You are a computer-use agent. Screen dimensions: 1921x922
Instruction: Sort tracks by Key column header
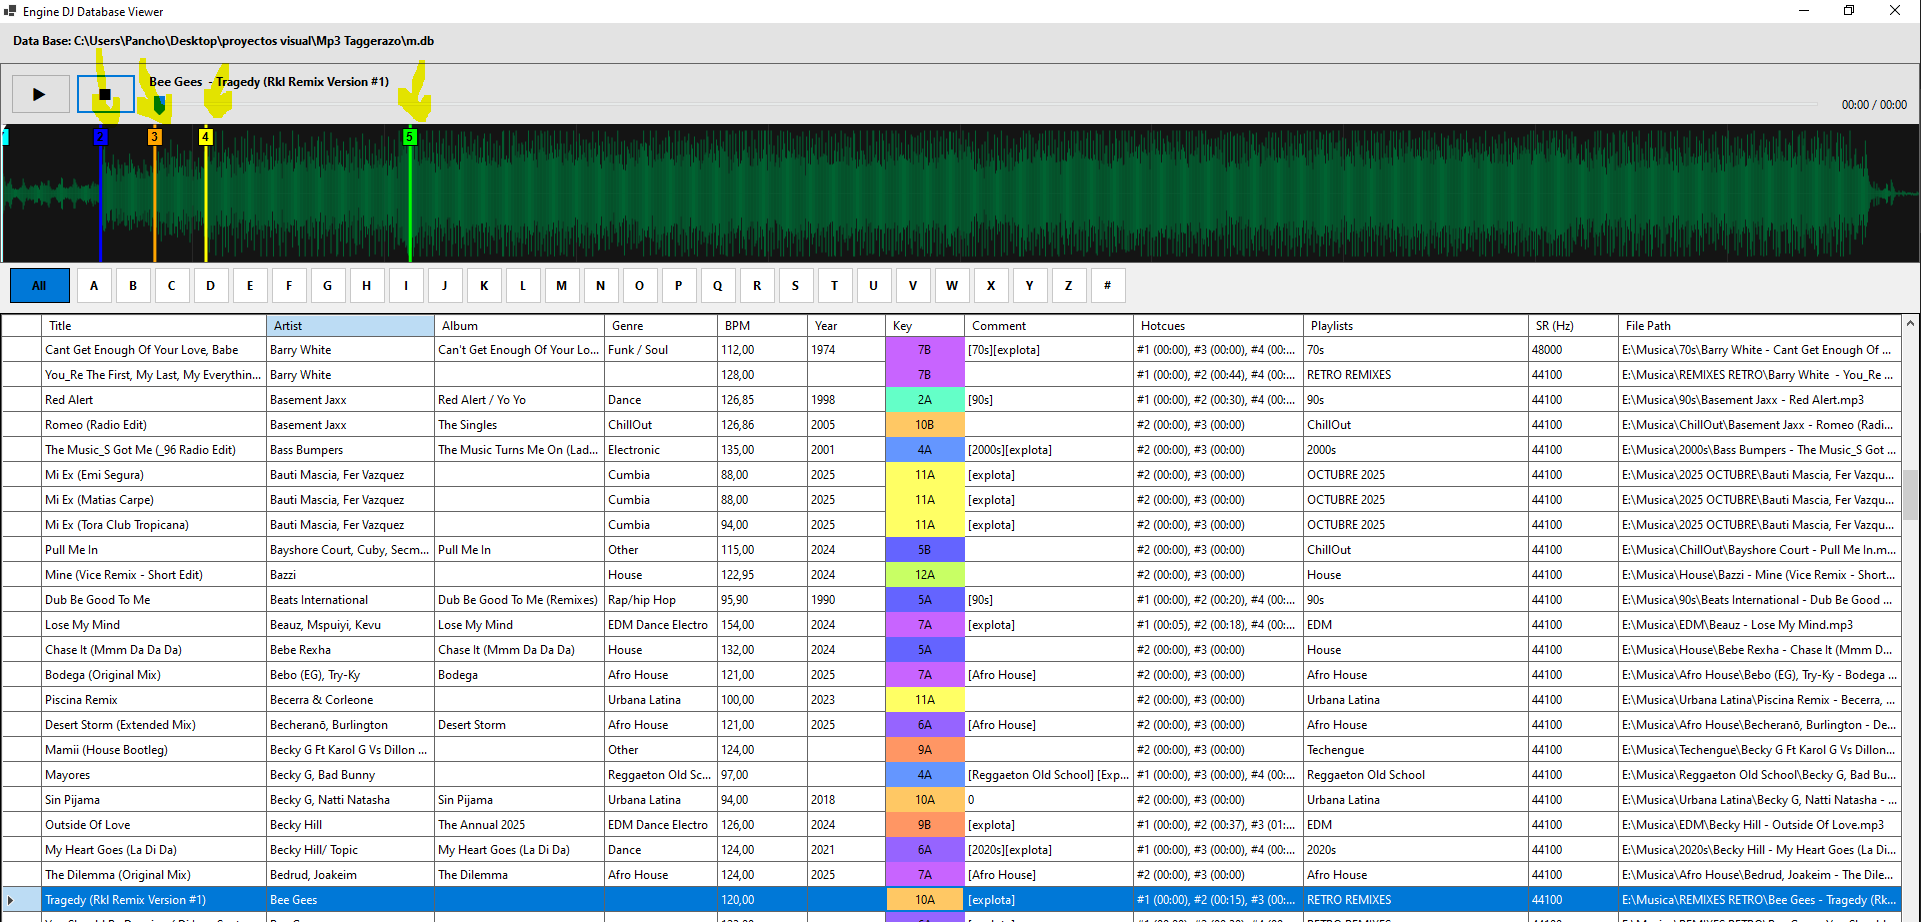point(924,326)
